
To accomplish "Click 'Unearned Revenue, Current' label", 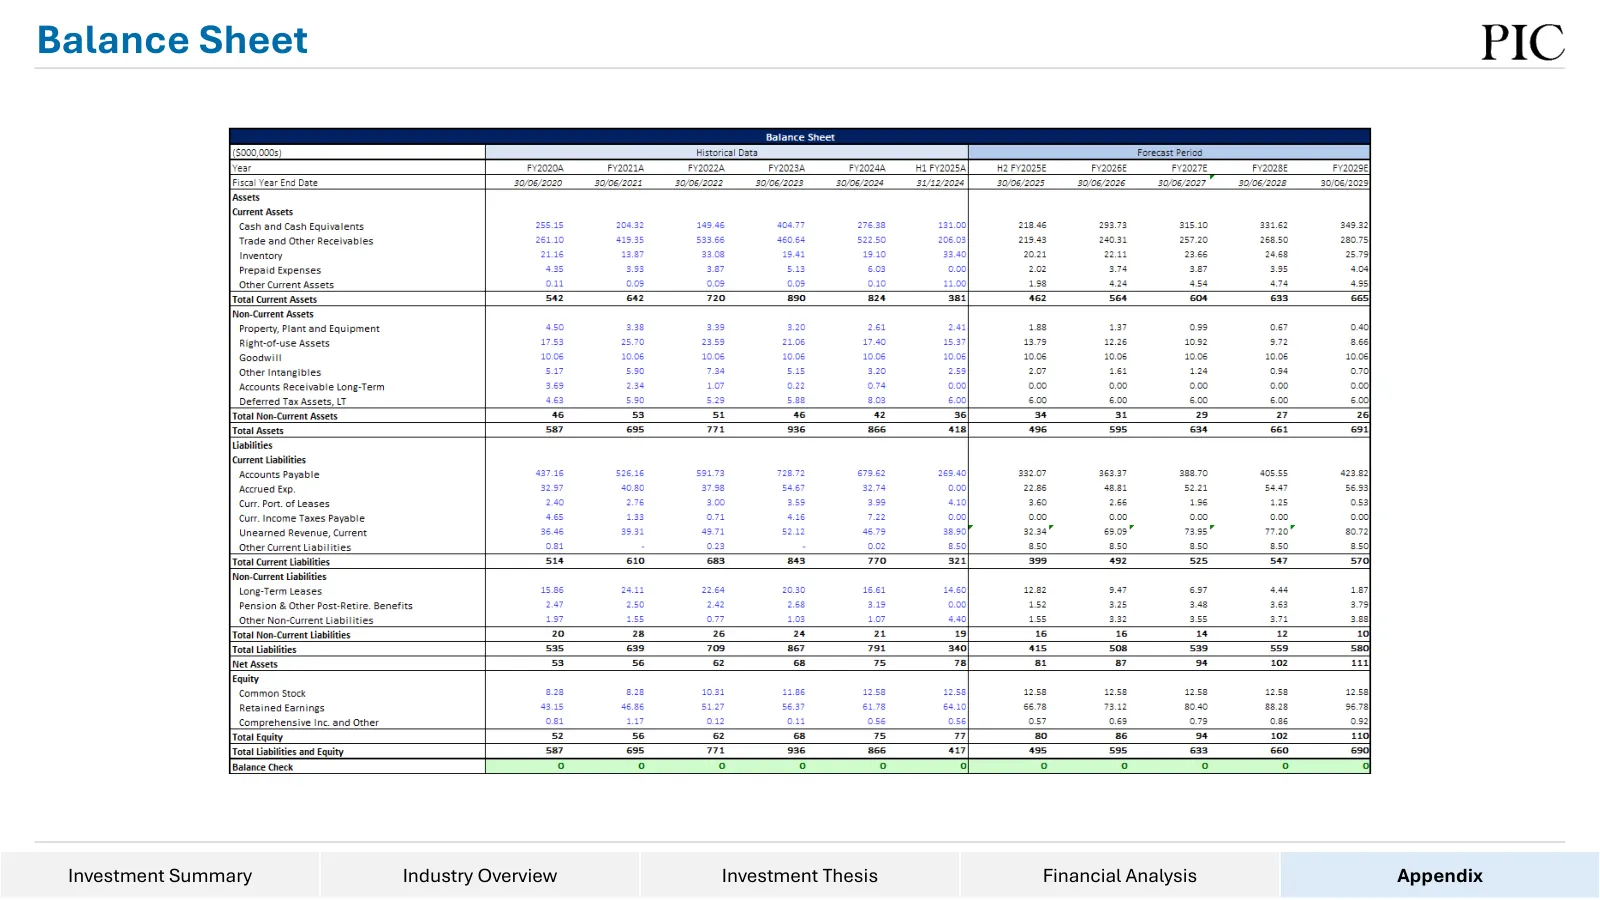I will [303, 533].
